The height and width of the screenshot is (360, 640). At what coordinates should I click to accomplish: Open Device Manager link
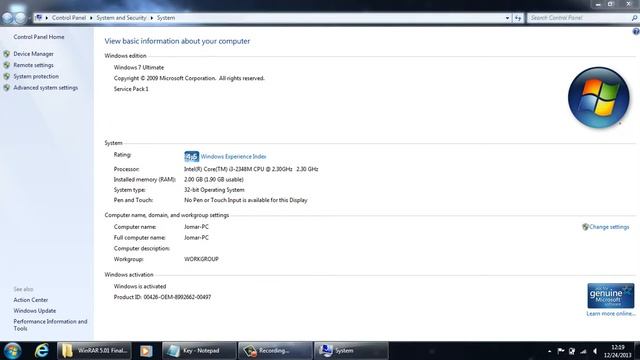pyautogui.click(x=33, y=54)
